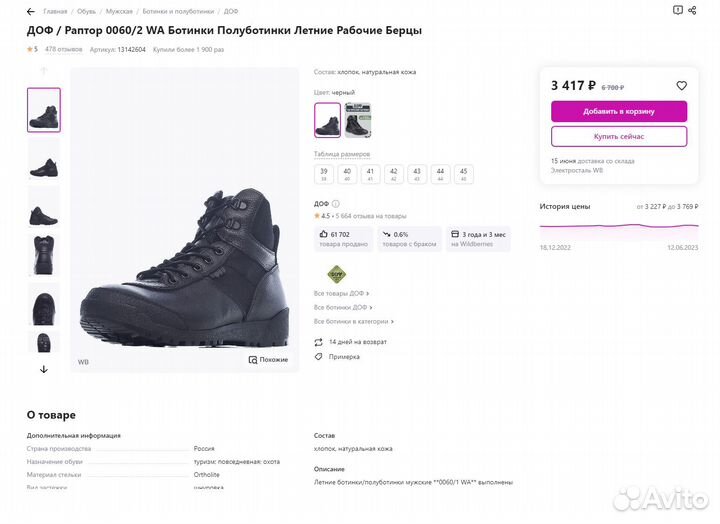Viewport: 720px width, 524px height.
Task: Expand Все ботинки ДОФ link
Action: (x=343, y=308)
